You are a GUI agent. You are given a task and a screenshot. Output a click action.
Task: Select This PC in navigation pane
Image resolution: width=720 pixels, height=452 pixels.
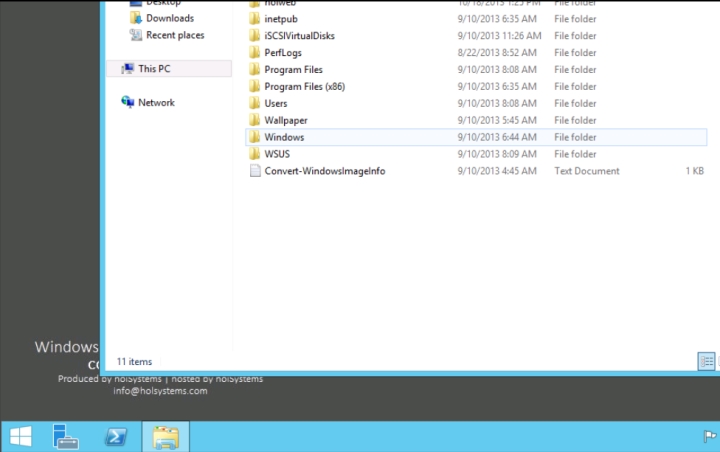pyautogui.click(x=153, y=69)
